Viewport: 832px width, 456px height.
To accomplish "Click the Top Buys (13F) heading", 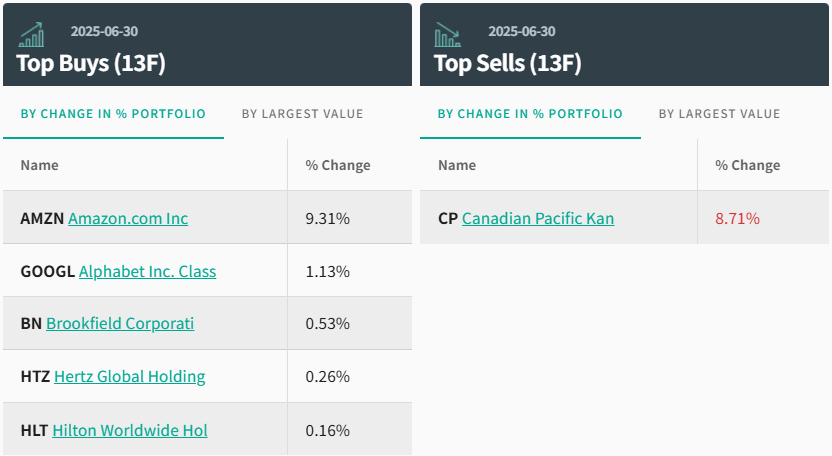I will tap(91, 63).
